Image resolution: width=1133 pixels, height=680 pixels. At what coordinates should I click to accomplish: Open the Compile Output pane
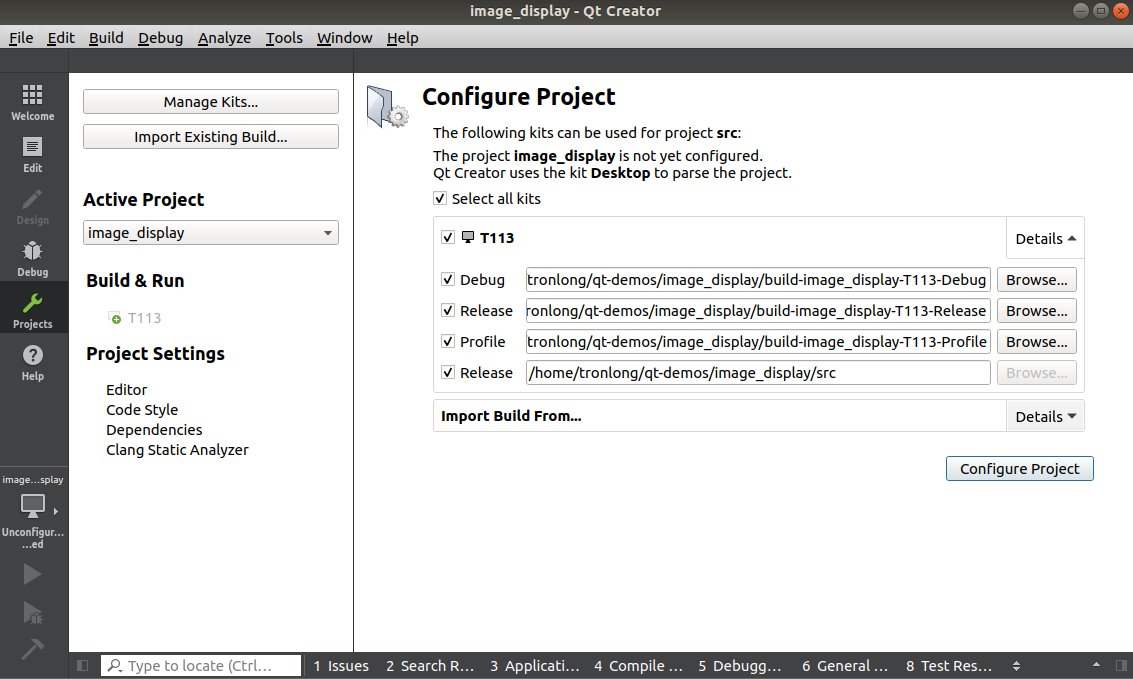pyautogui.click(x=638, y=666)
